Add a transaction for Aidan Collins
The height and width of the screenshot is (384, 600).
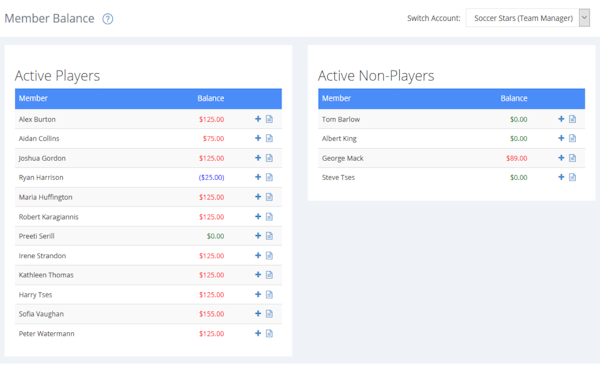click(258, 138)
